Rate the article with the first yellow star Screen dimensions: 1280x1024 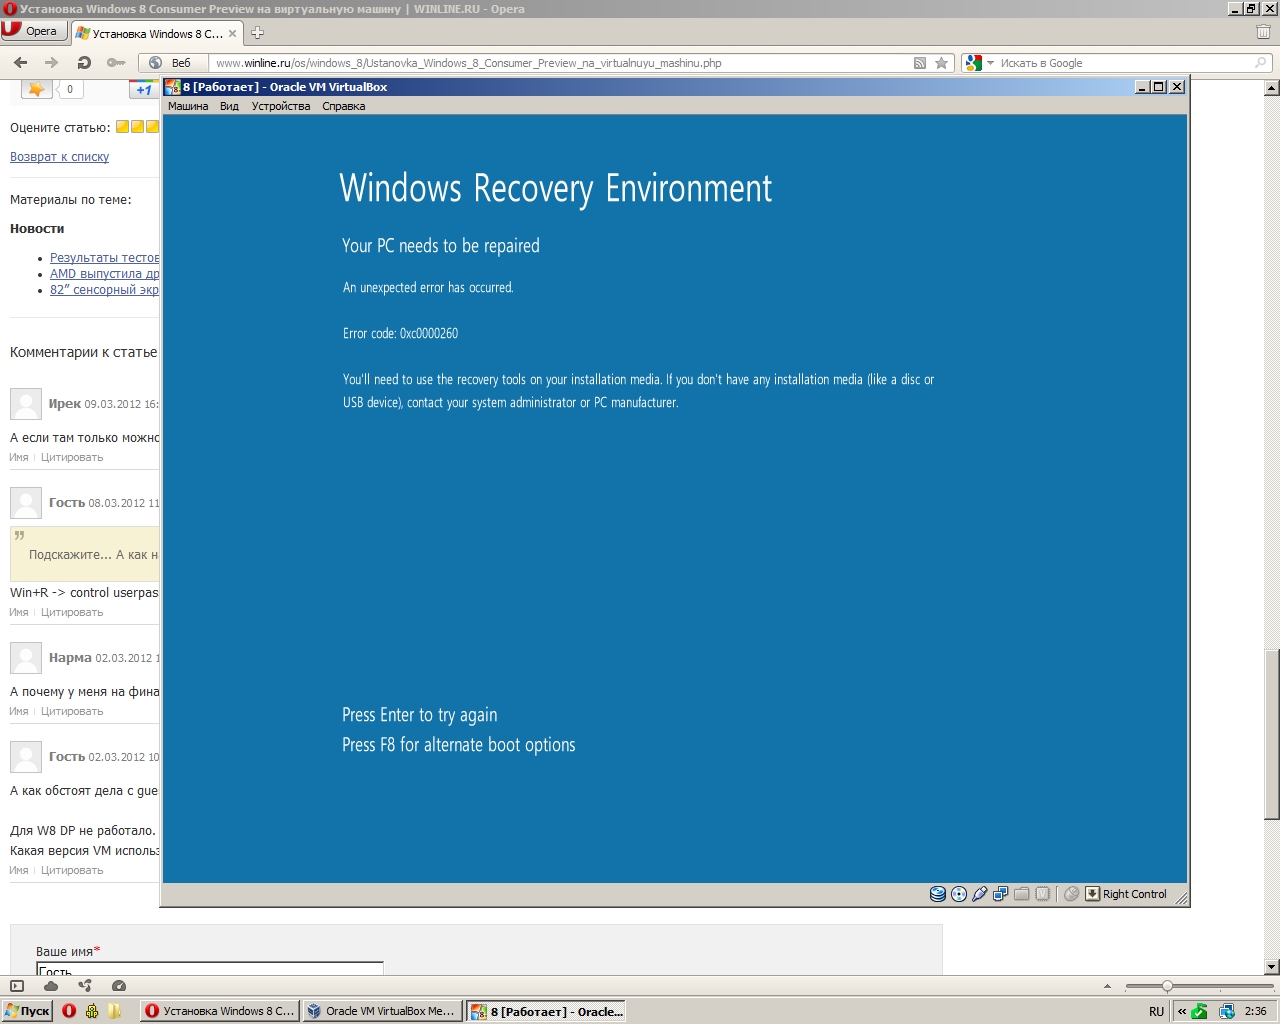pos(122,127)
